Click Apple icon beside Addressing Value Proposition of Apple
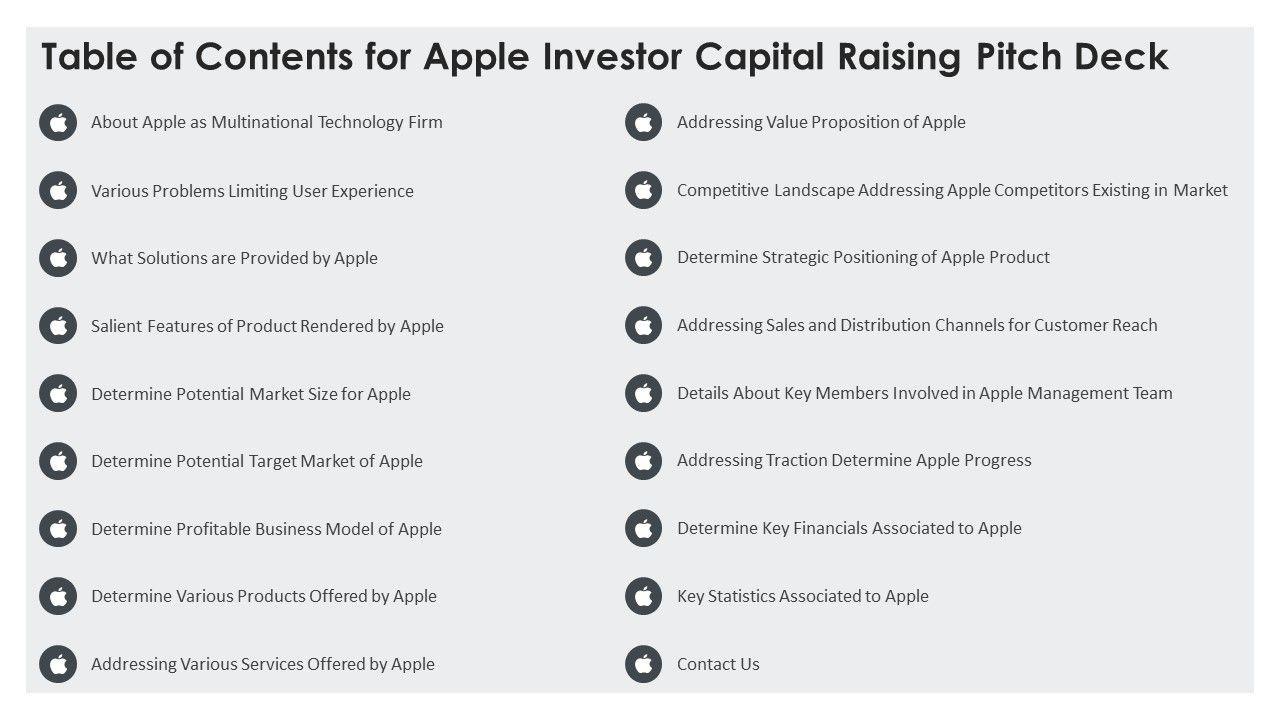The height and width of the screenshot is (720, 1280). coord(644,123)
